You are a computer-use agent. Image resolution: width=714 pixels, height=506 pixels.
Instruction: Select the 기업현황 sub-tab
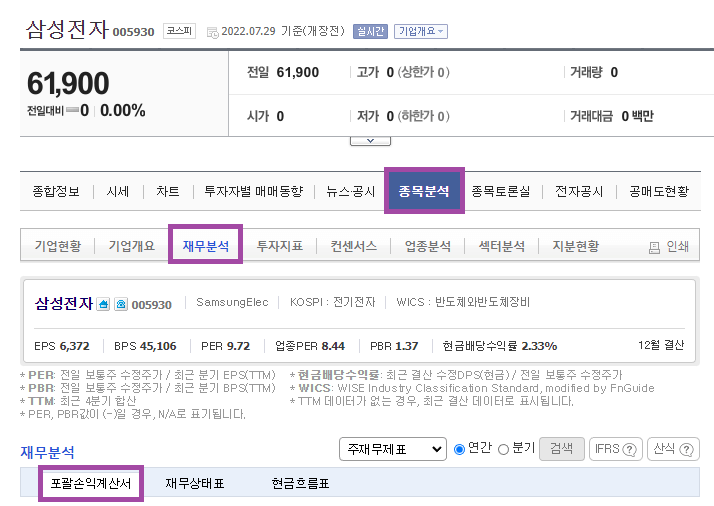click(x=58, y=246)
